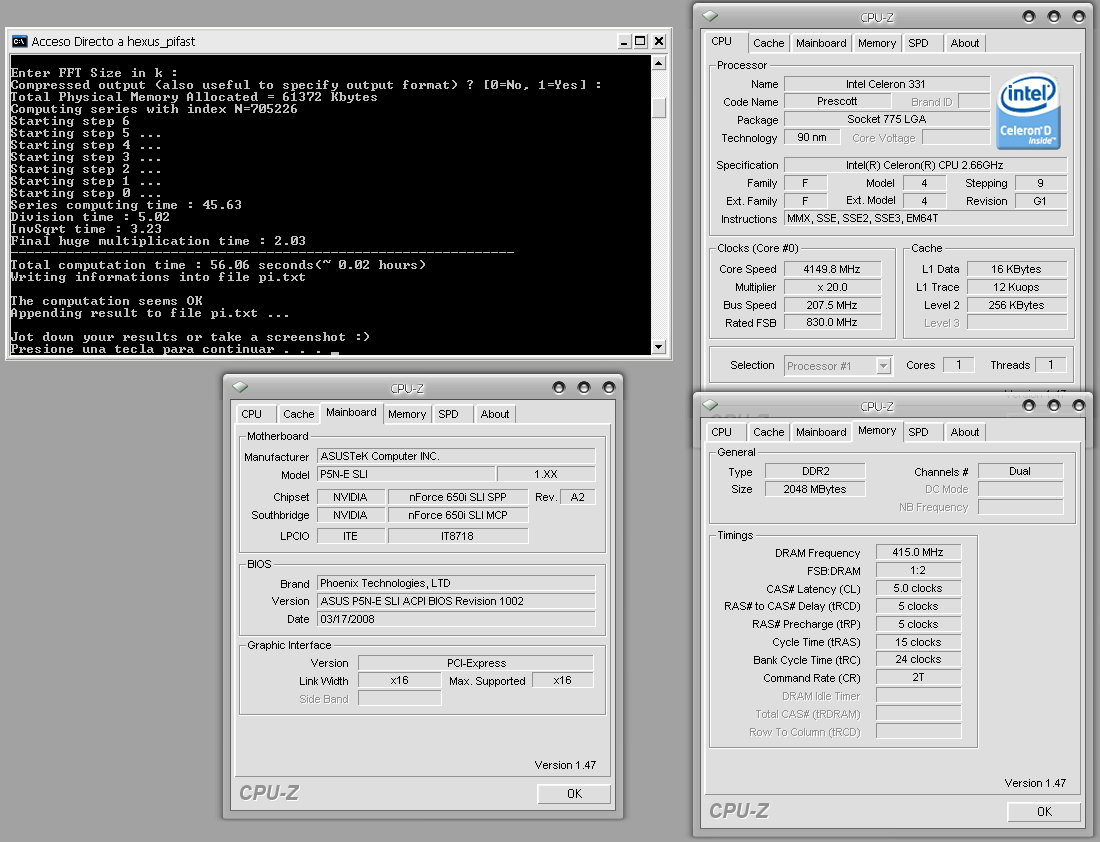The image size is (1100, 842).
Task: Click the CAS# Latency value 5.0 clocks
Action: pyautogui.click(x=918, y=588)
